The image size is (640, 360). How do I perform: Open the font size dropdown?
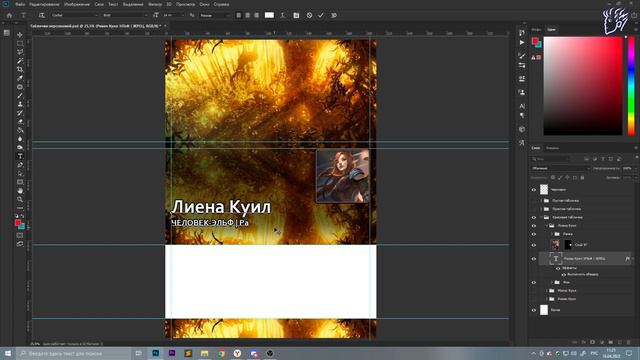pyautogui.click(x=175, y=15)
